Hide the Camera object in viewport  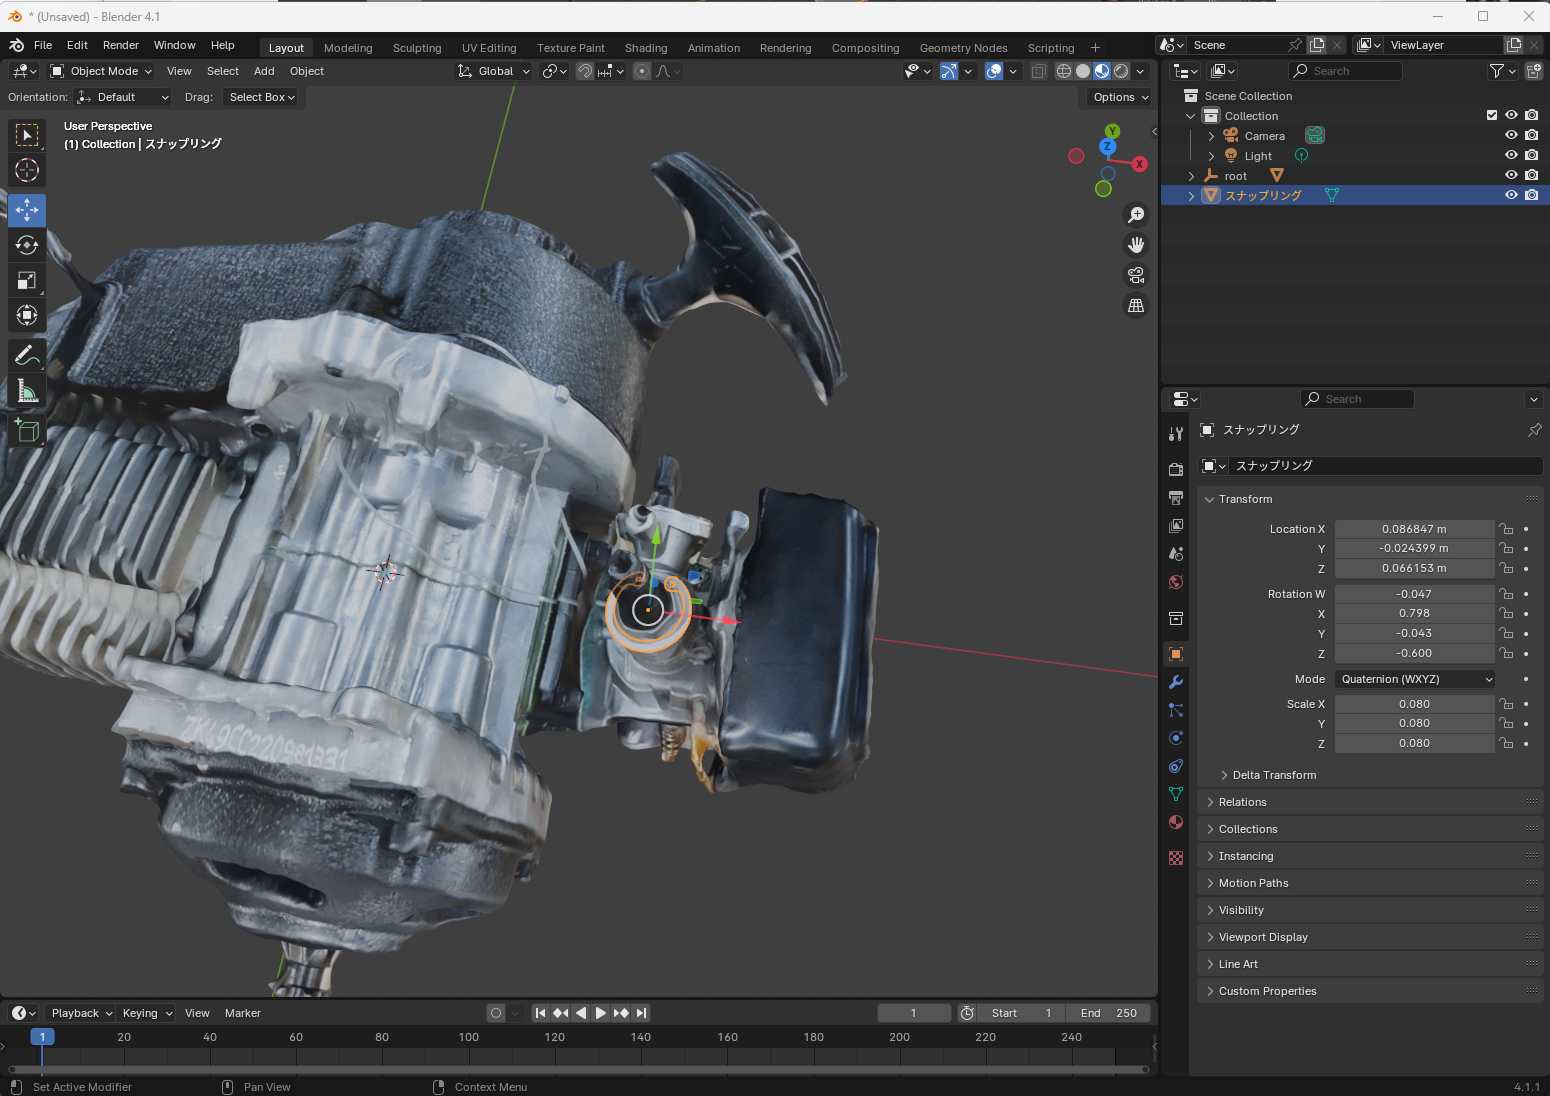[1511, 135]
